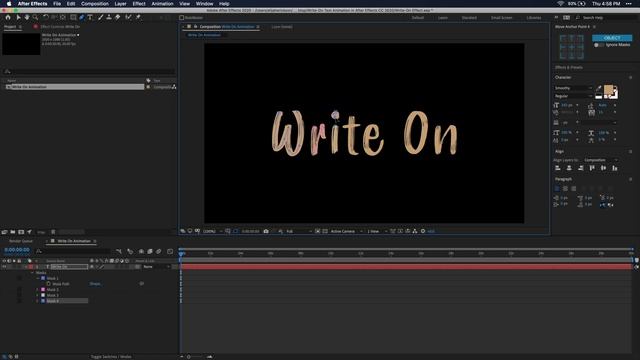Select the Clone Stamp tool
Image resolution: width=640 pixels, height=360 pixels.
(109, 18)
